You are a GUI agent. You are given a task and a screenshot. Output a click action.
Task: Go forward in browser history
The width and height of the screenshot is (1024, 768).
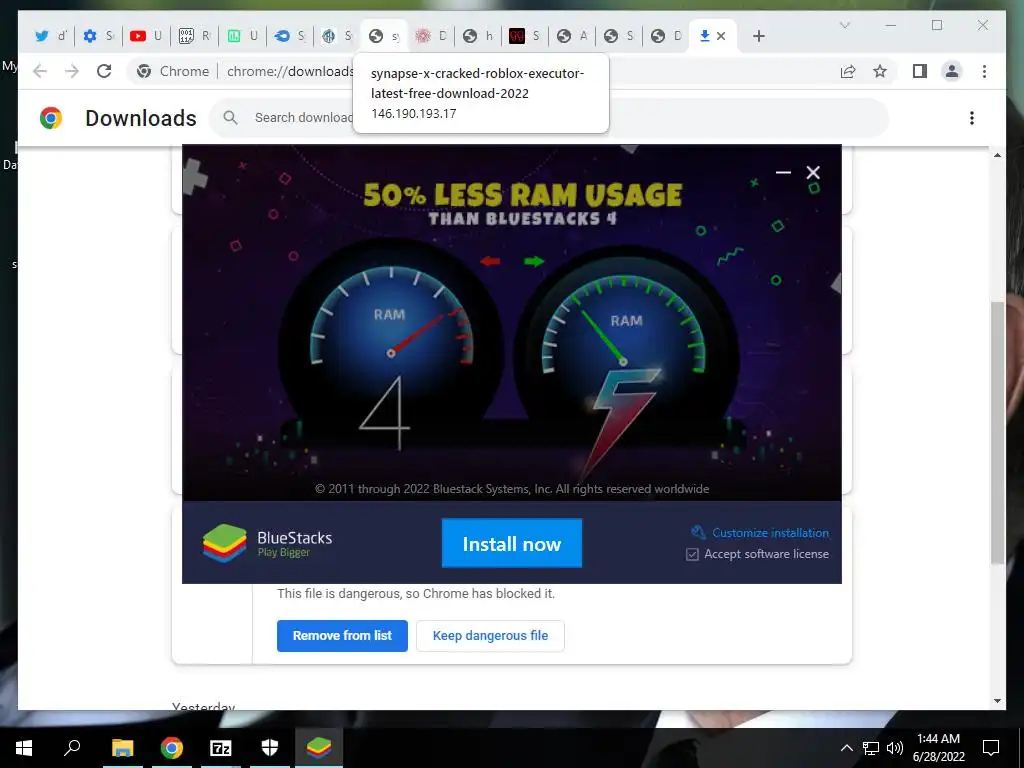pos(72,71)
